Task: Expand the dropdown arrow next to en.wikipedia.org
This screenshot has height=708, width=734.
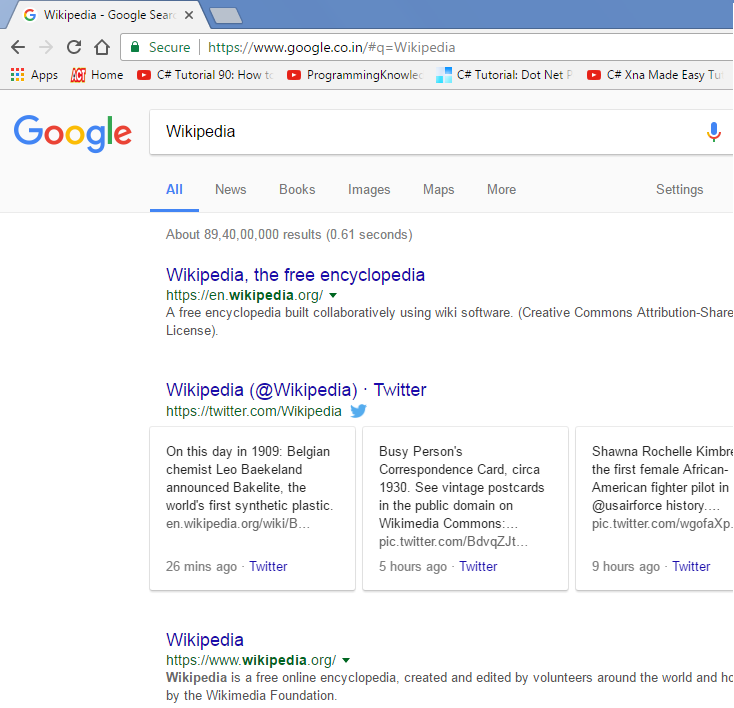Action: pos(333,295)
